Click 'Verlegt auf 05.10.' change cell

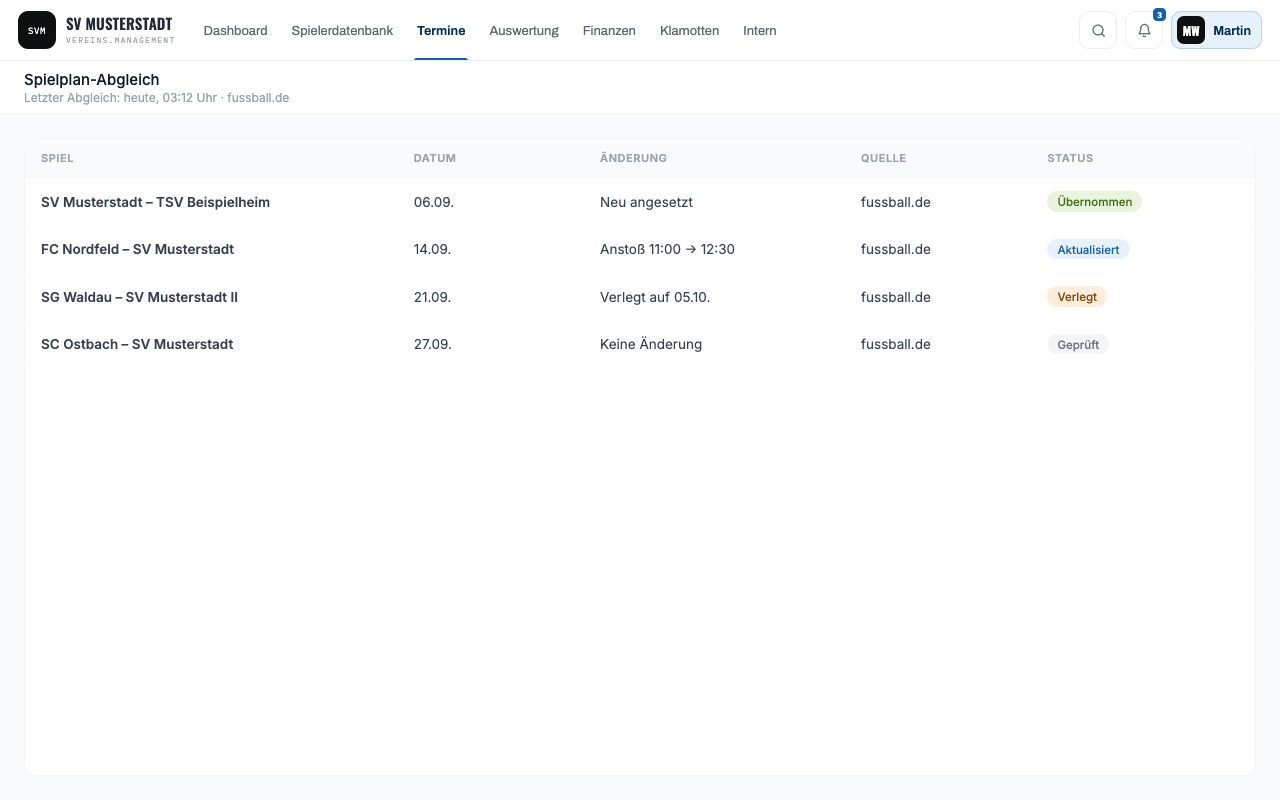[x=655, y=297]
